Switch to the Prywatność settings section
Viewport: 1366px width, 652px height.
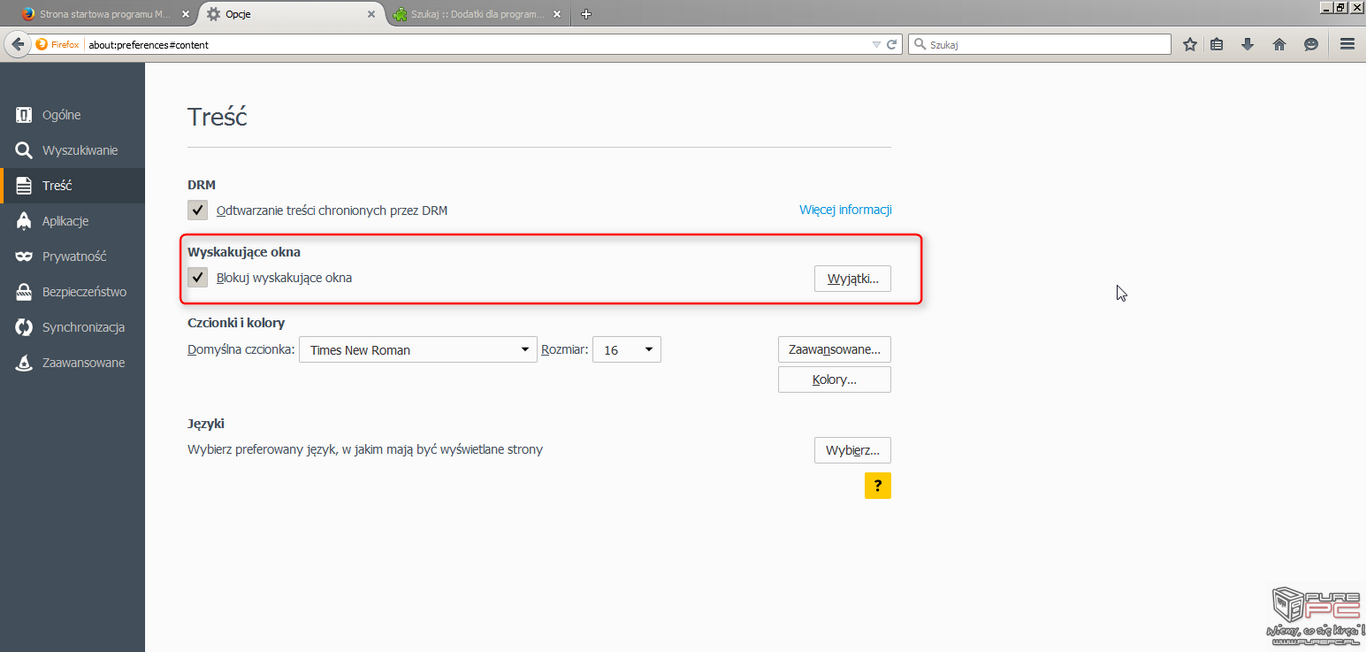[73, 256]
